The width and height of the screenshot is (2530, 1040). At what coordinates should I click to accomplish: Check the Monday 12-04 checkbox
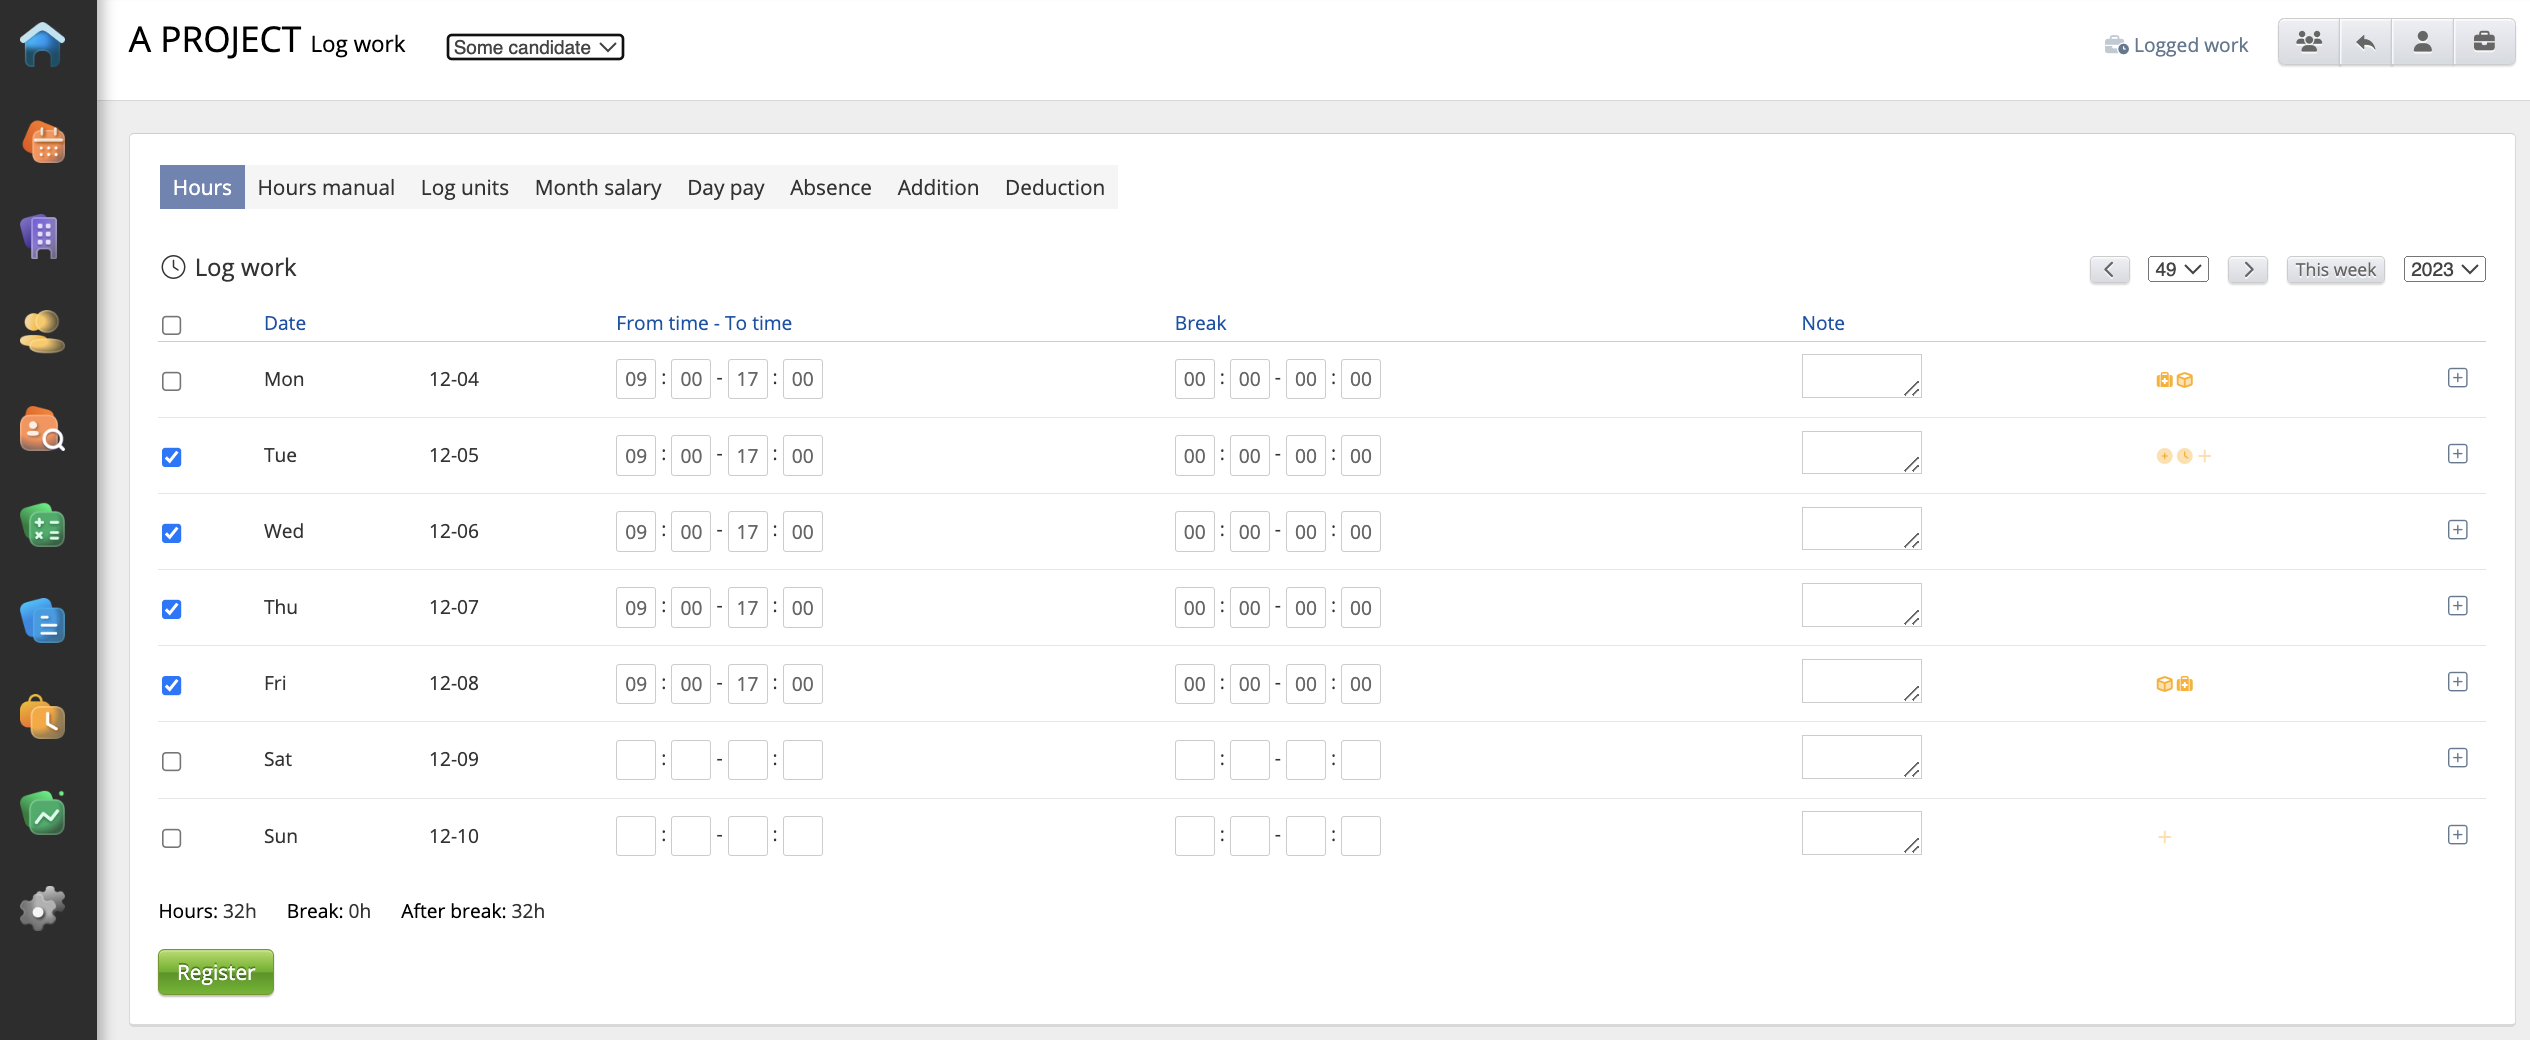tap(172, 381)
